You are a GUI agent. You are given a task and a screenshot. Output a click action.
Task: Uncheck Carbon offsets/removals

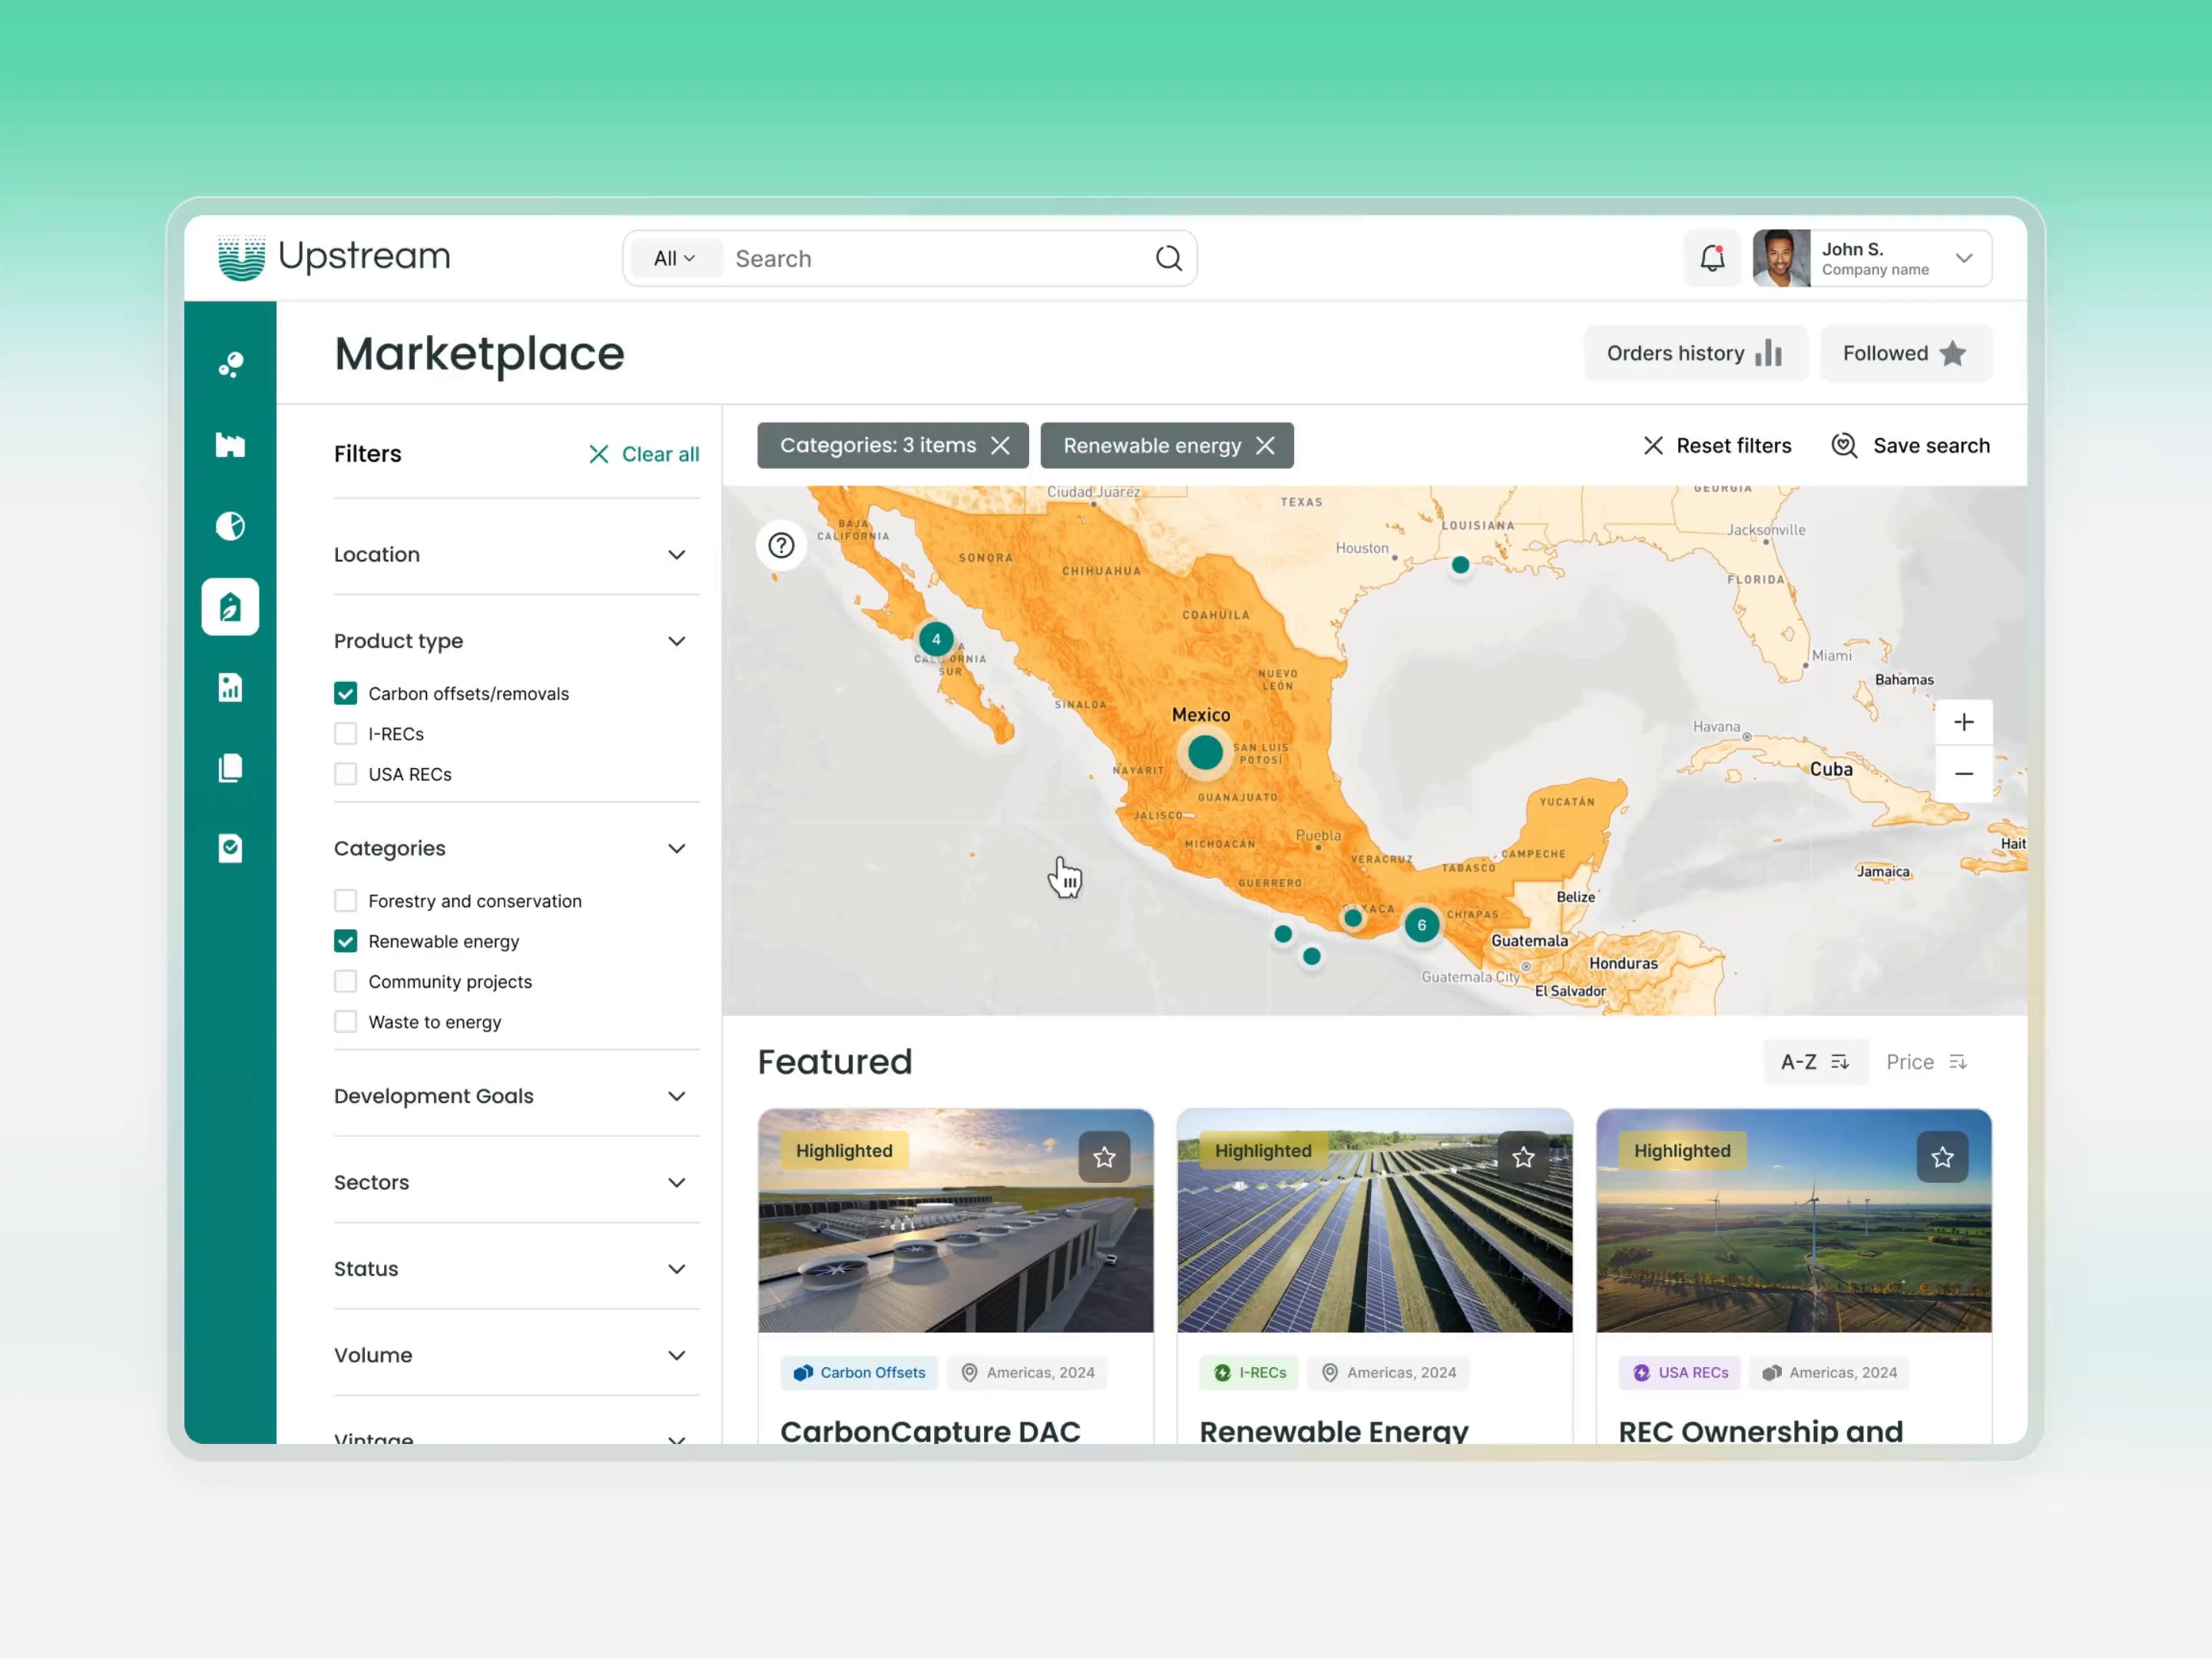[x=345, y=693]
